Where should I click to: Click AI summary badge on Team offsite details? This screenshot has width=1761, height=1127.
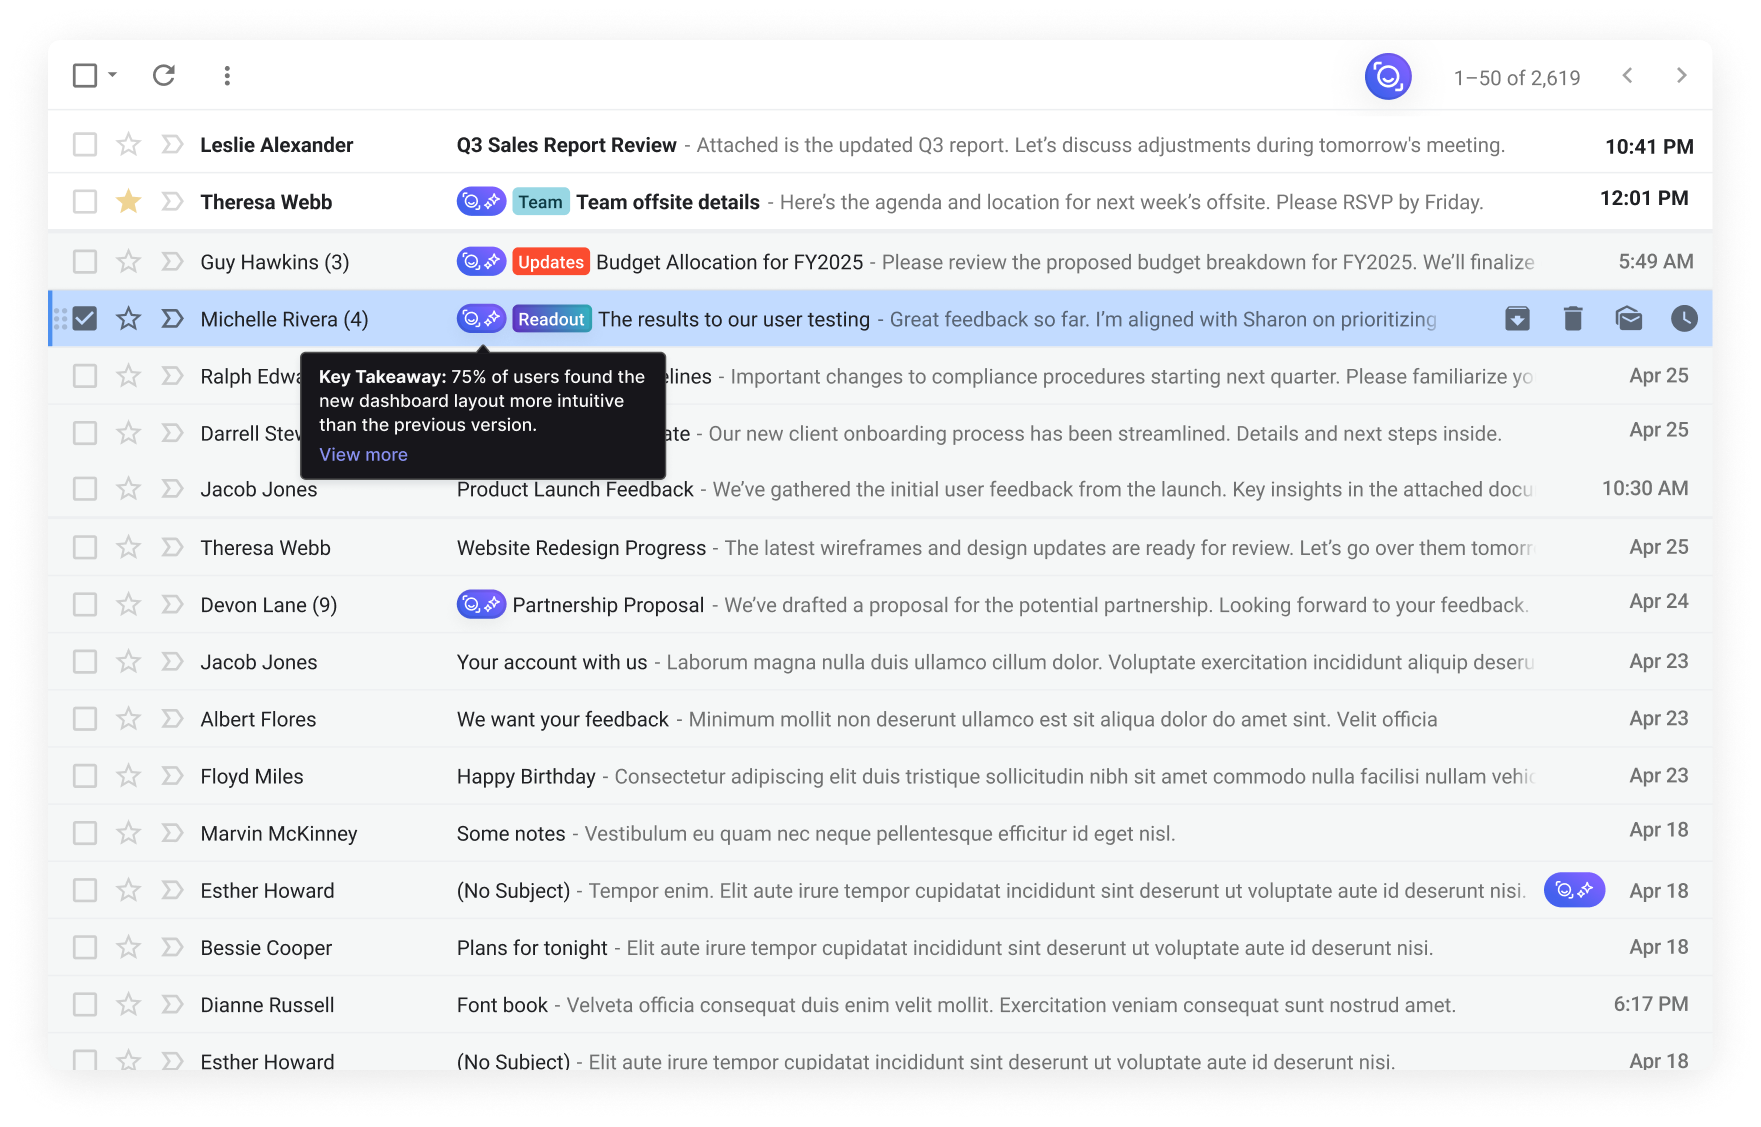click(x=481, y=202)
